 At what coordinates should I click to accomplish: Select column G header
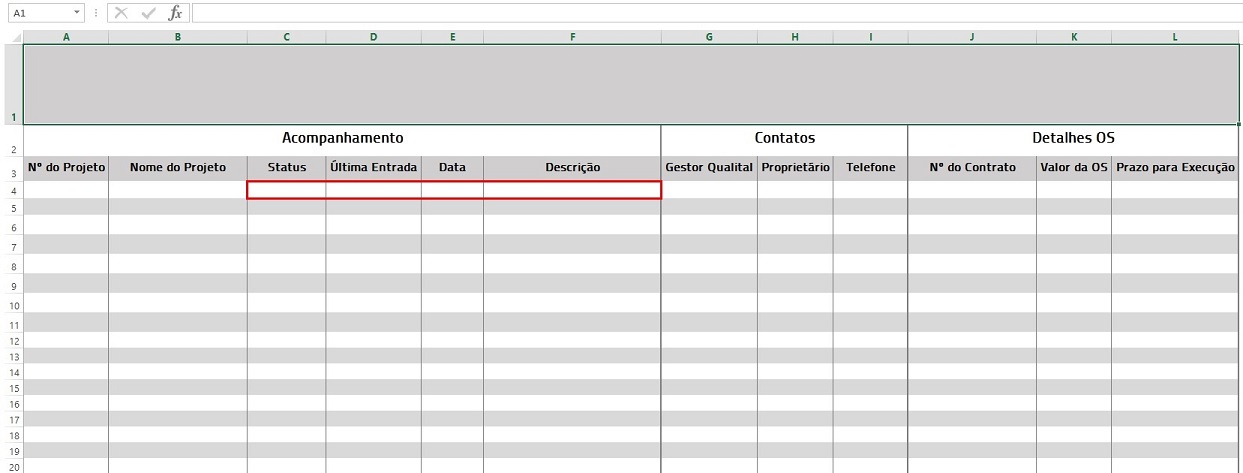coord(709,37)
